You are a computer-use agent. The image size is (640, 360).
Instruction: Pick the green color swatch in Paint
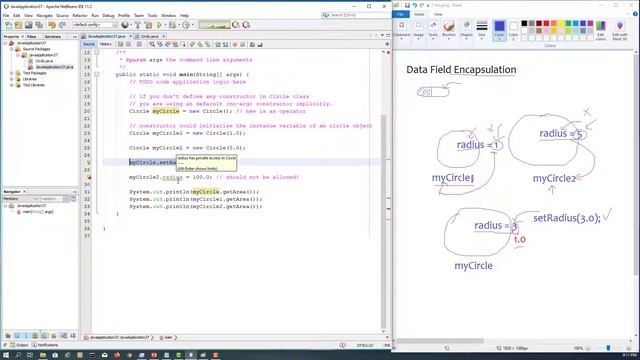(x=568, y=23)
